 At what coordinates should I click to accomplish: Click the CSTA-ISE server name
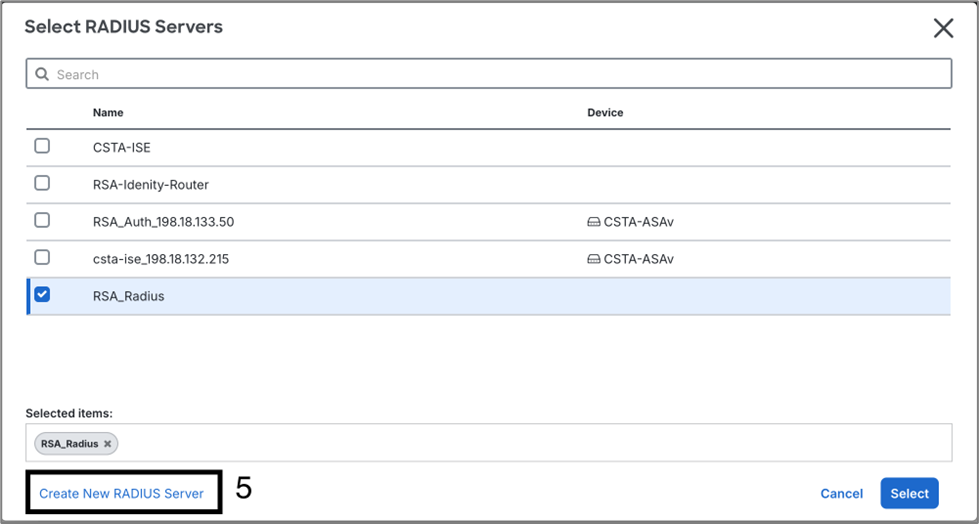point(121,147)
